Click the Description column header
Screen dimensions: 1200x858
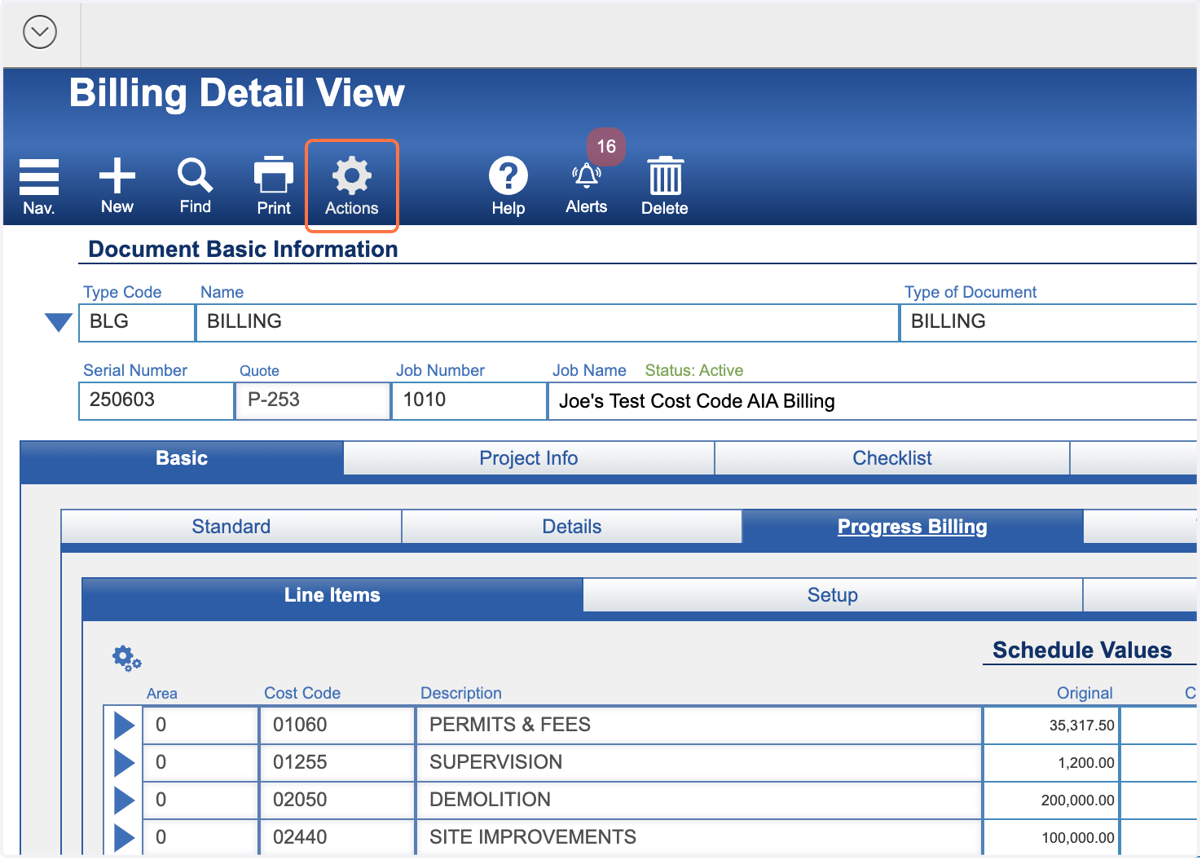pyautogui.click(x=461, y=693)
